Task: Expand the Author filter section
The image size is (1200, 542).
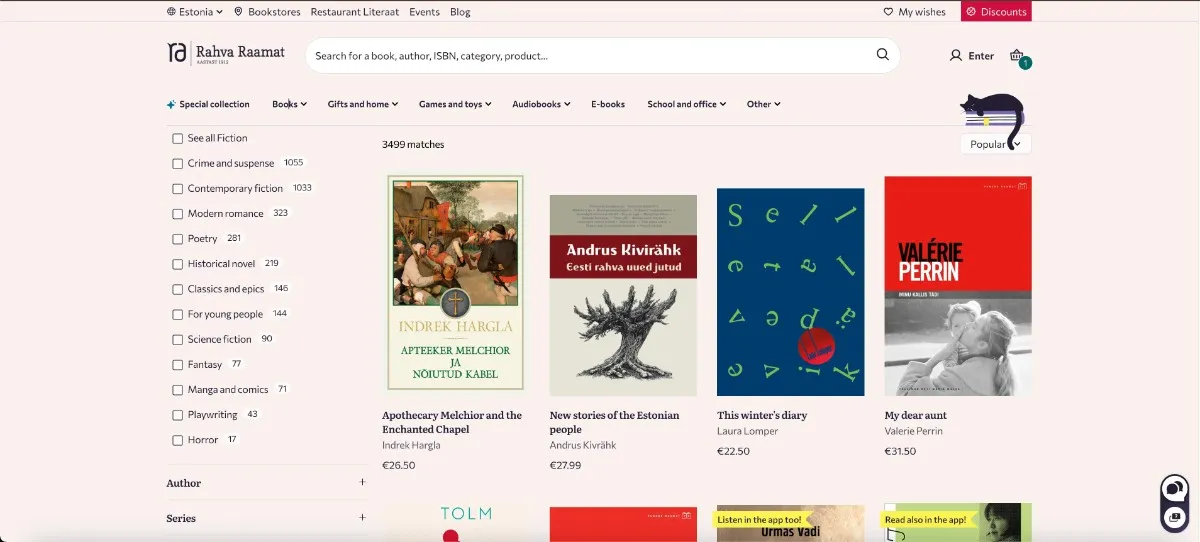Action: 266,483
